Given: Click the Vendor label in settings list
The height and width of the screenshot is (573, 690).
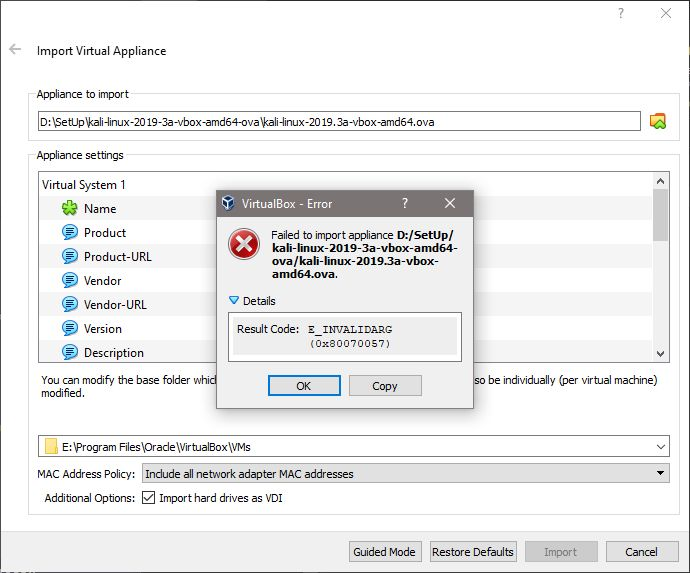Looking at the screenshot, I should point(103,281).
